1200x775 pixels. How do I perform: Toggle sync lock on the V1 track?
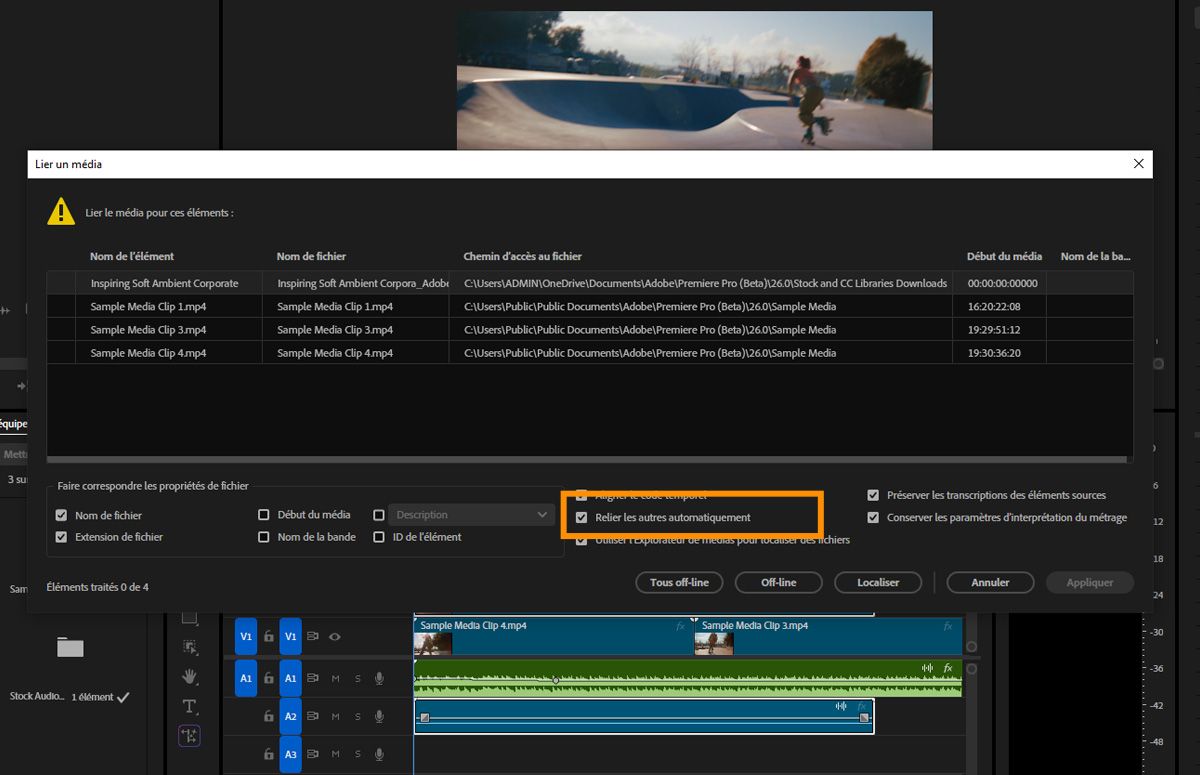(313, 636)
